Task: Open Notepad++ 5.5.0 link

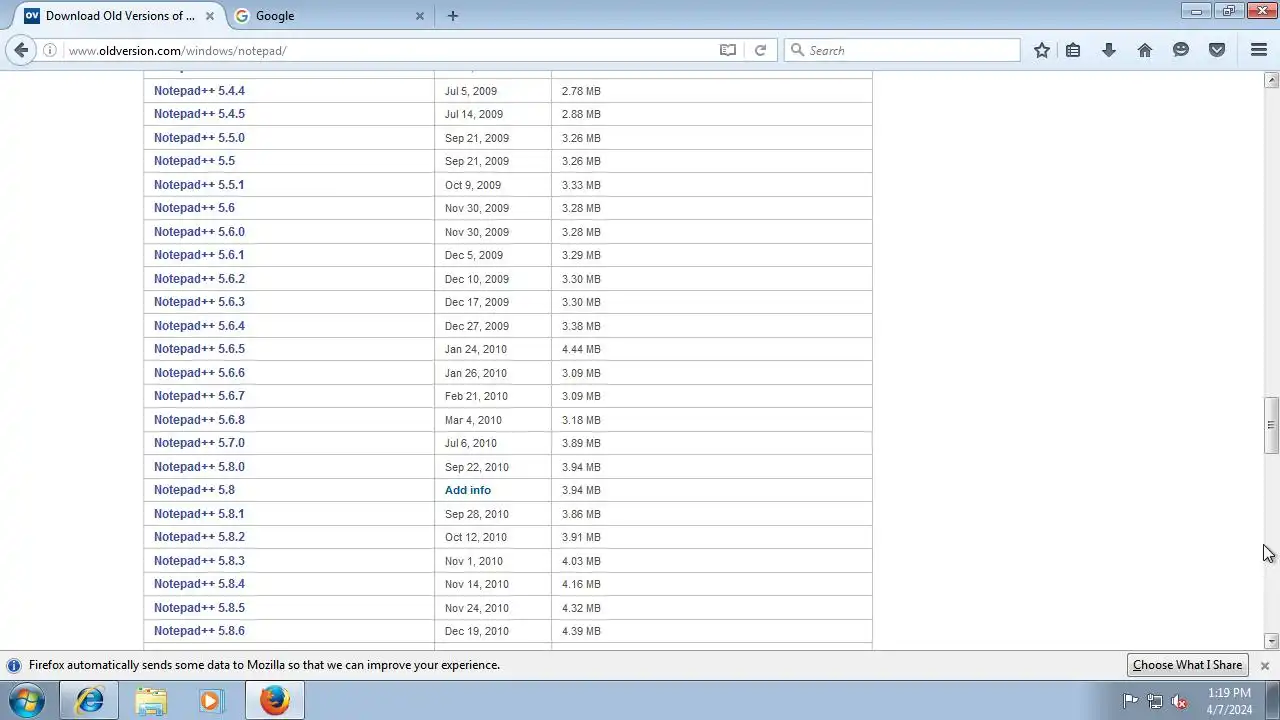Action: pos(199,138)
